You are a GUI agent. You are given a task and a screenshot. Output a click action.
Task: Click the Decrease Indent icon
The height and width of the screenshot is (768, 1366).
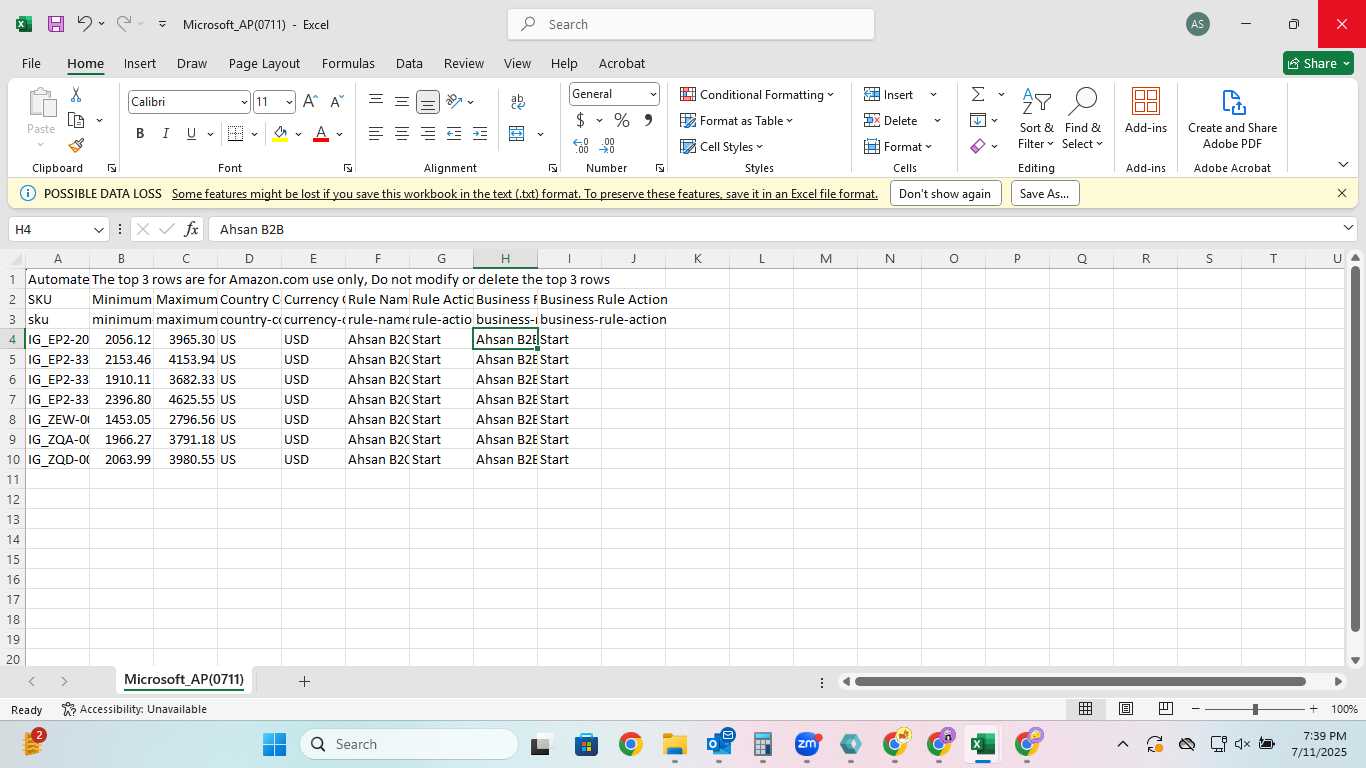pyautogui.click(x=454, y=133)
